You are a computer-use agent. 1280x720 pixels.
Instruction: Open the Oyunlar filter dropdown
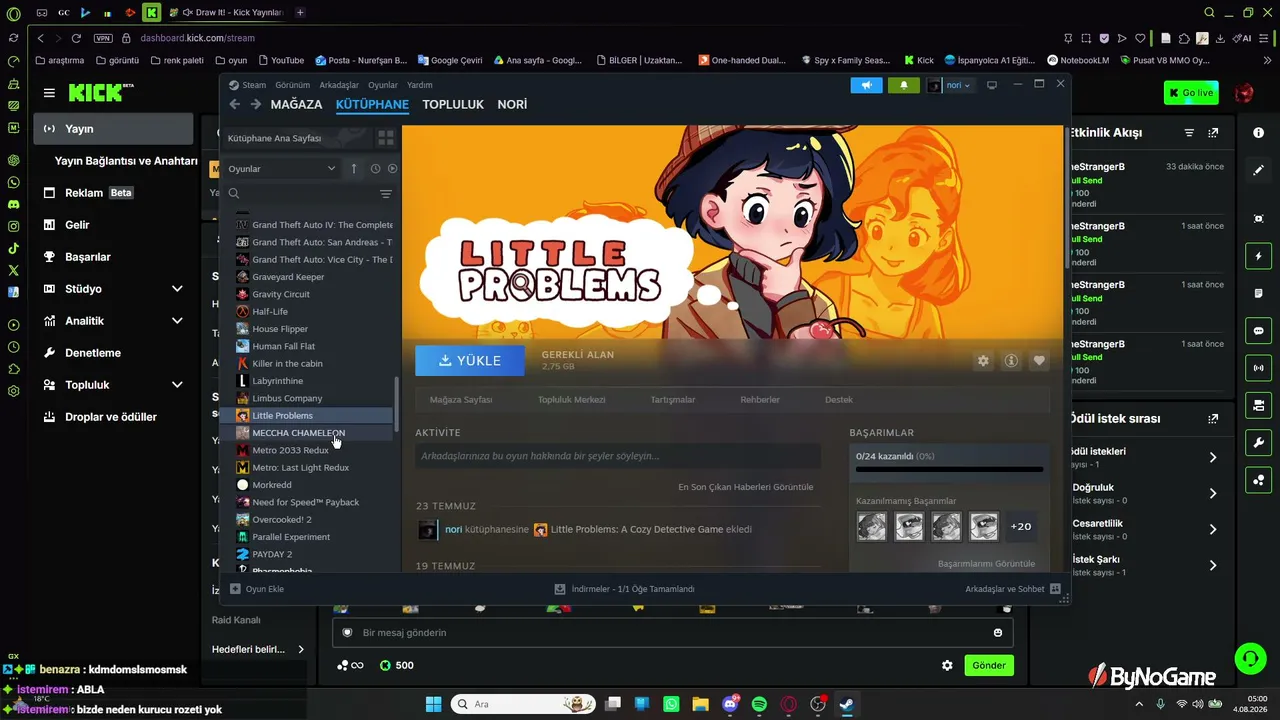pos(282,169)
